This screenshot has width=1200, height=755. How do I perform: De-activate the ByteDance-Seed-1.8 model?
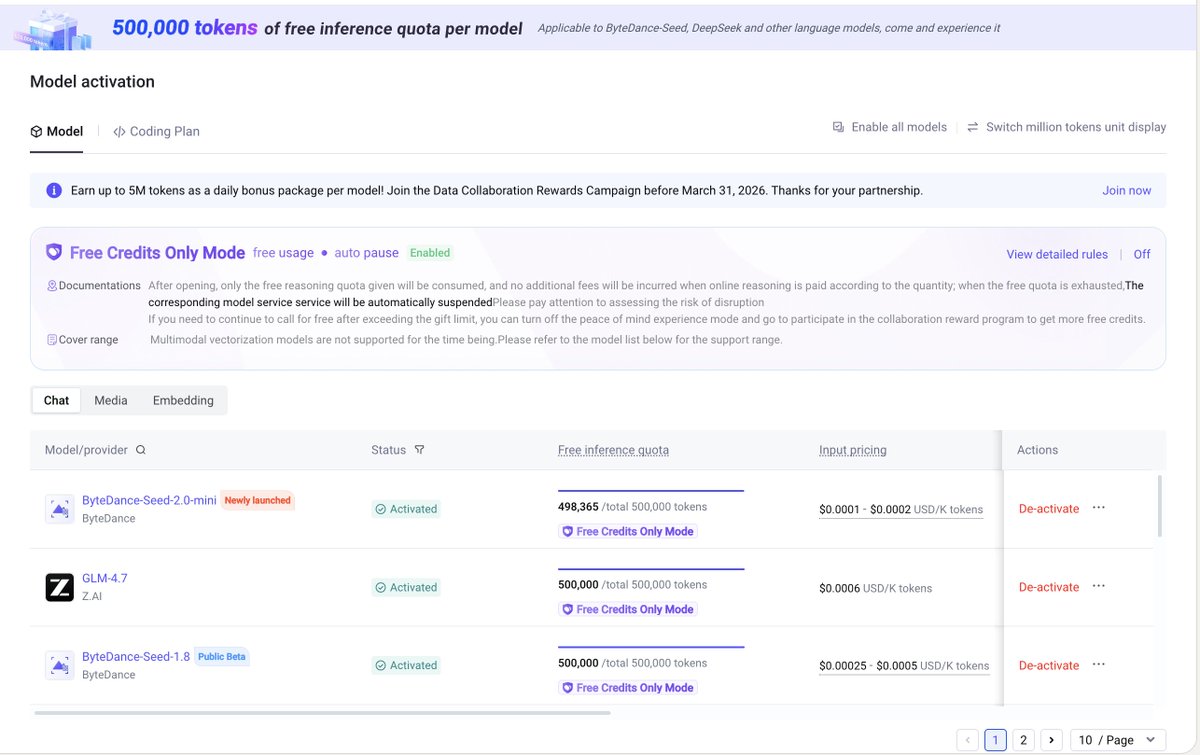pyautogui.click(x=1049, y=665)
